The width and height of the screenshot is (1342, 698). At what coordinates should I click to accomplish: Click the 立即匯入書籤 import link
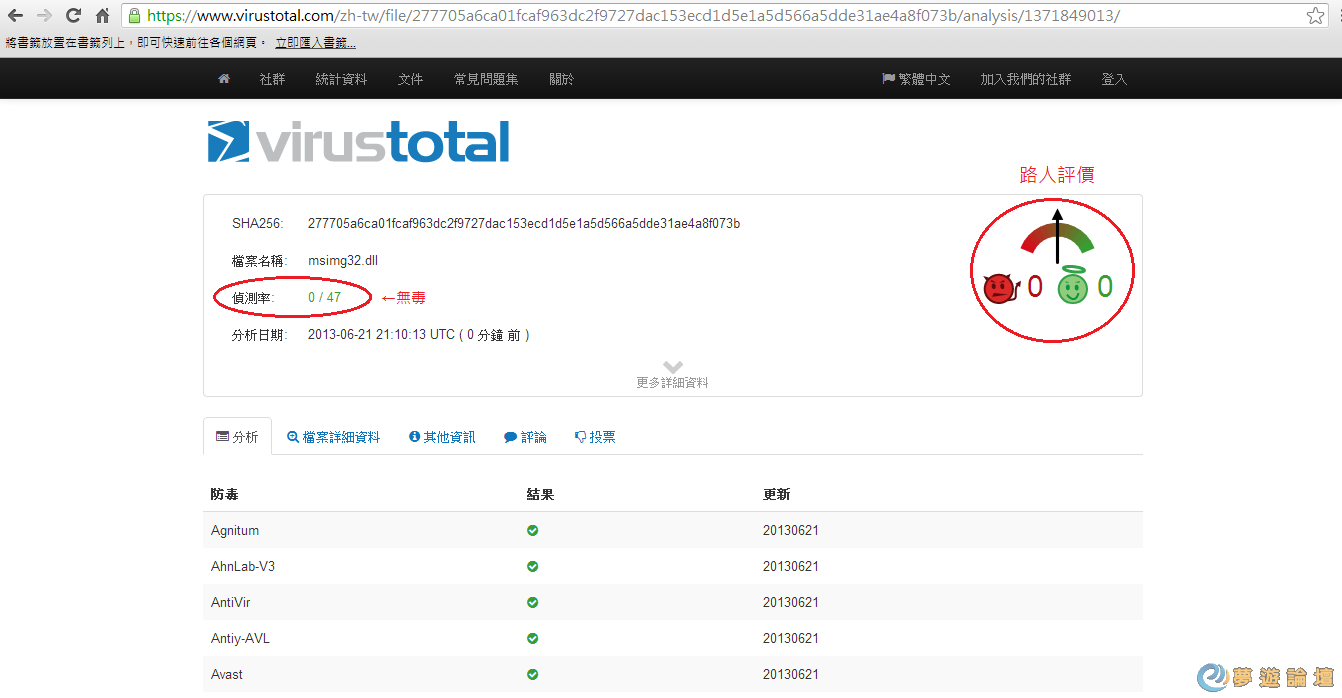[x=315, y=43]
